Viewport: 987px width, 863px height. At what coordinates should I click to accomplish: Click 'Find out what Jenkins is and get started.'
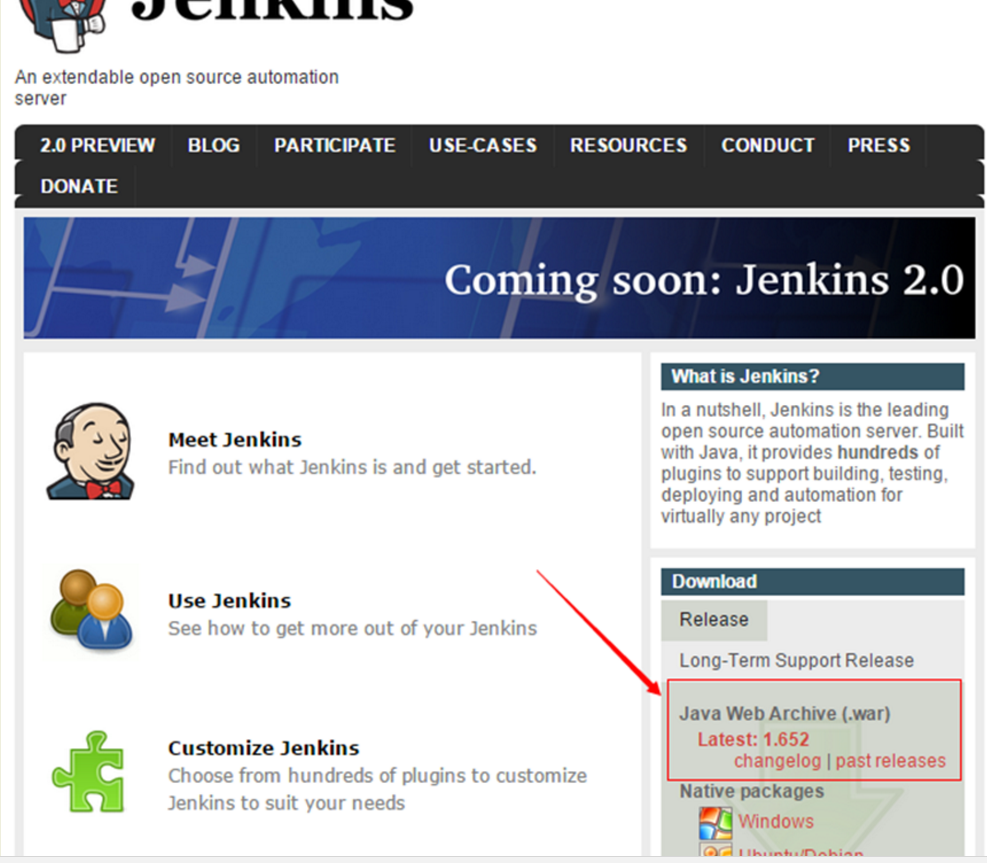(352, 467)
